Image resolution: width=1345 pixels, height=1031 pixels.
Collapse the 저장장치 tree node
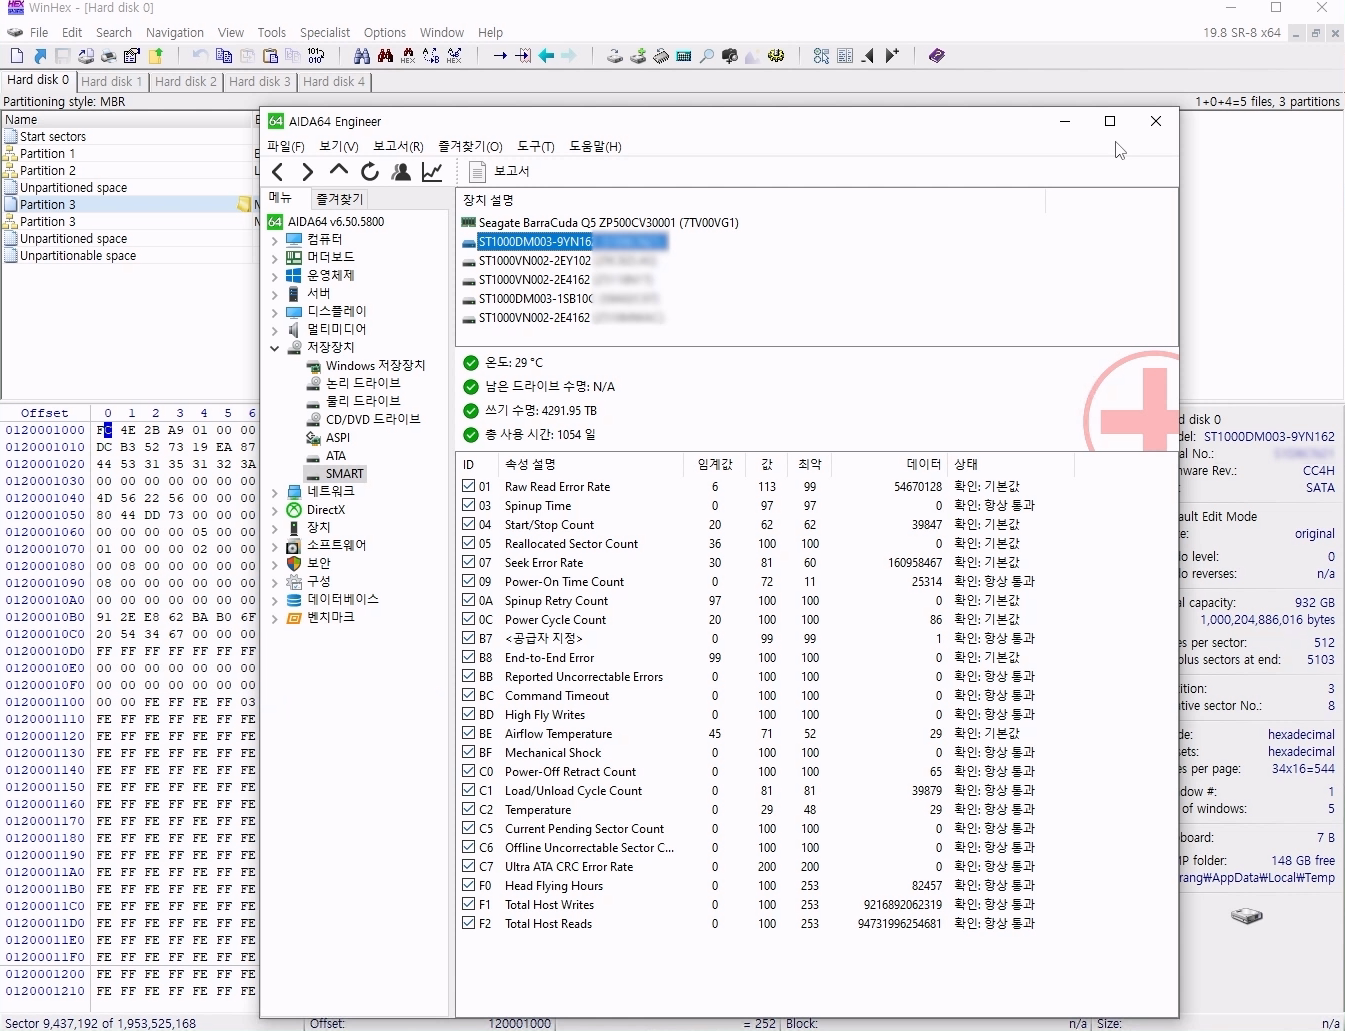coord(275,348)
